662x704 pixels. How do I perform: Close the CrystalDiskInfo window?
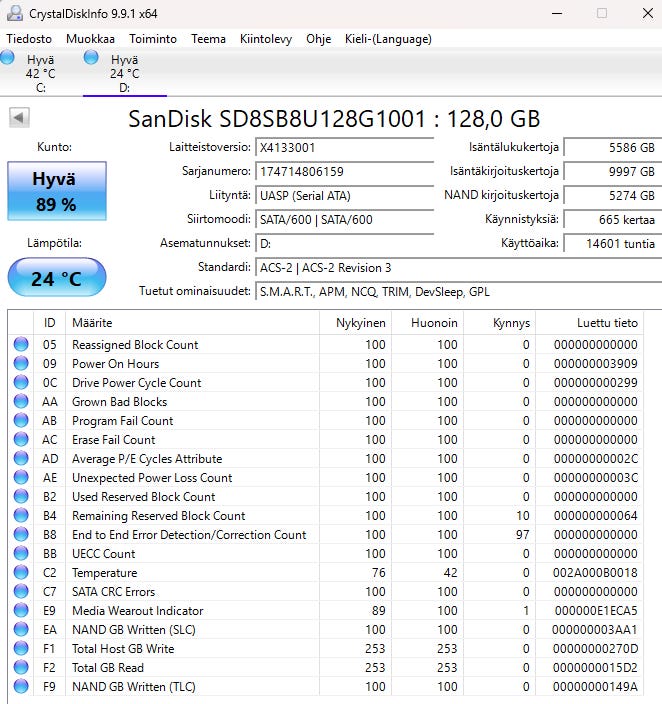(648, 13)
